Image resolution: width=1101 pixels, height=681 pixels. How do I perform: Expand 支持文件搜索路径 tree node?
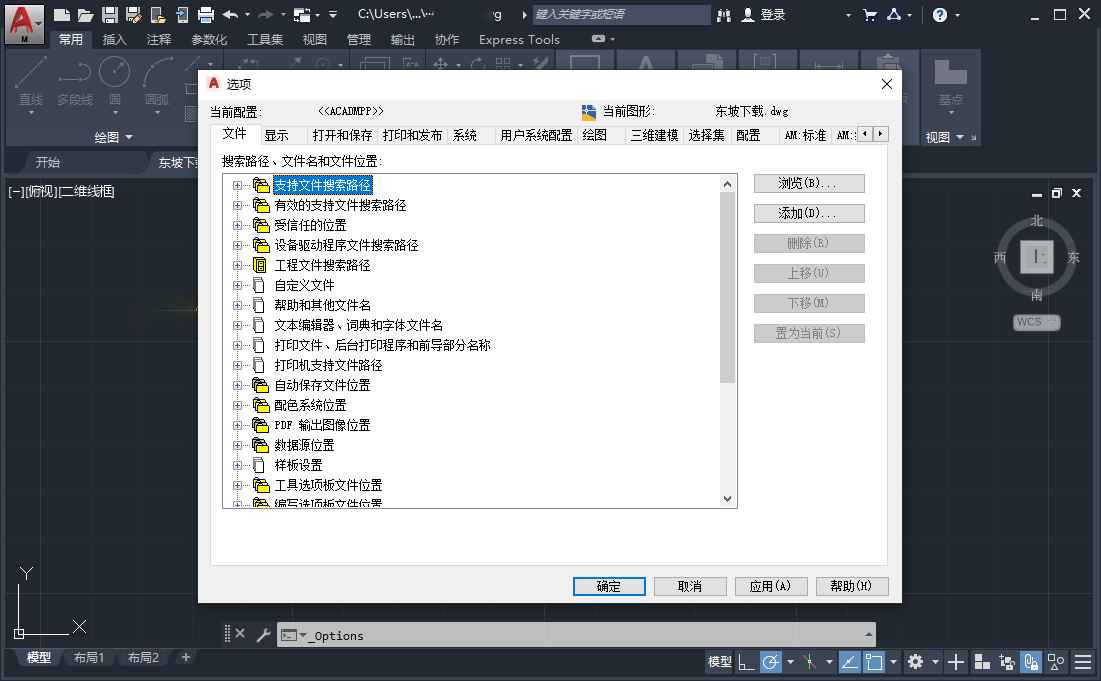coord(237,185)
